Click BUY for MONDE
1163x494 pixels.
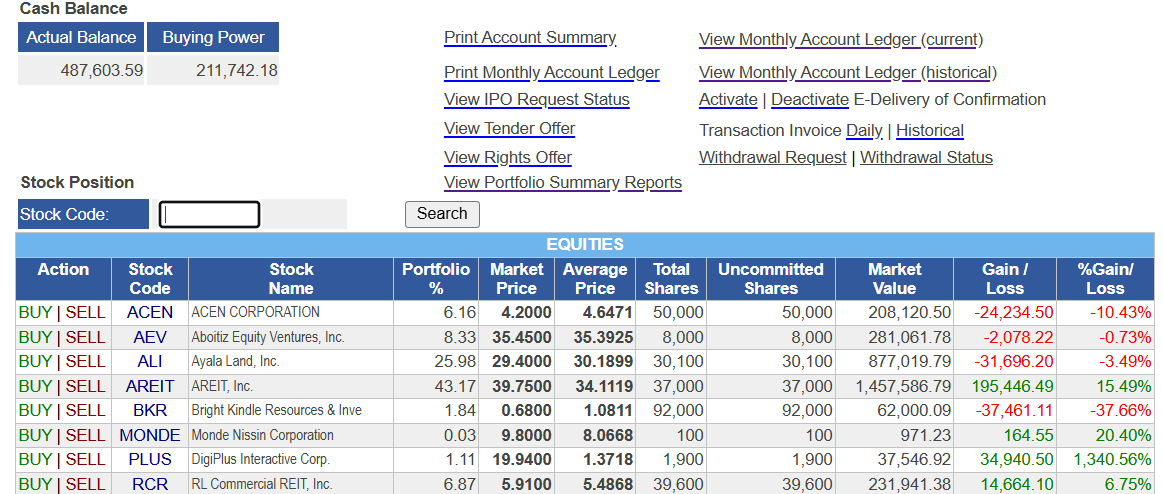(x=35, y=435)
